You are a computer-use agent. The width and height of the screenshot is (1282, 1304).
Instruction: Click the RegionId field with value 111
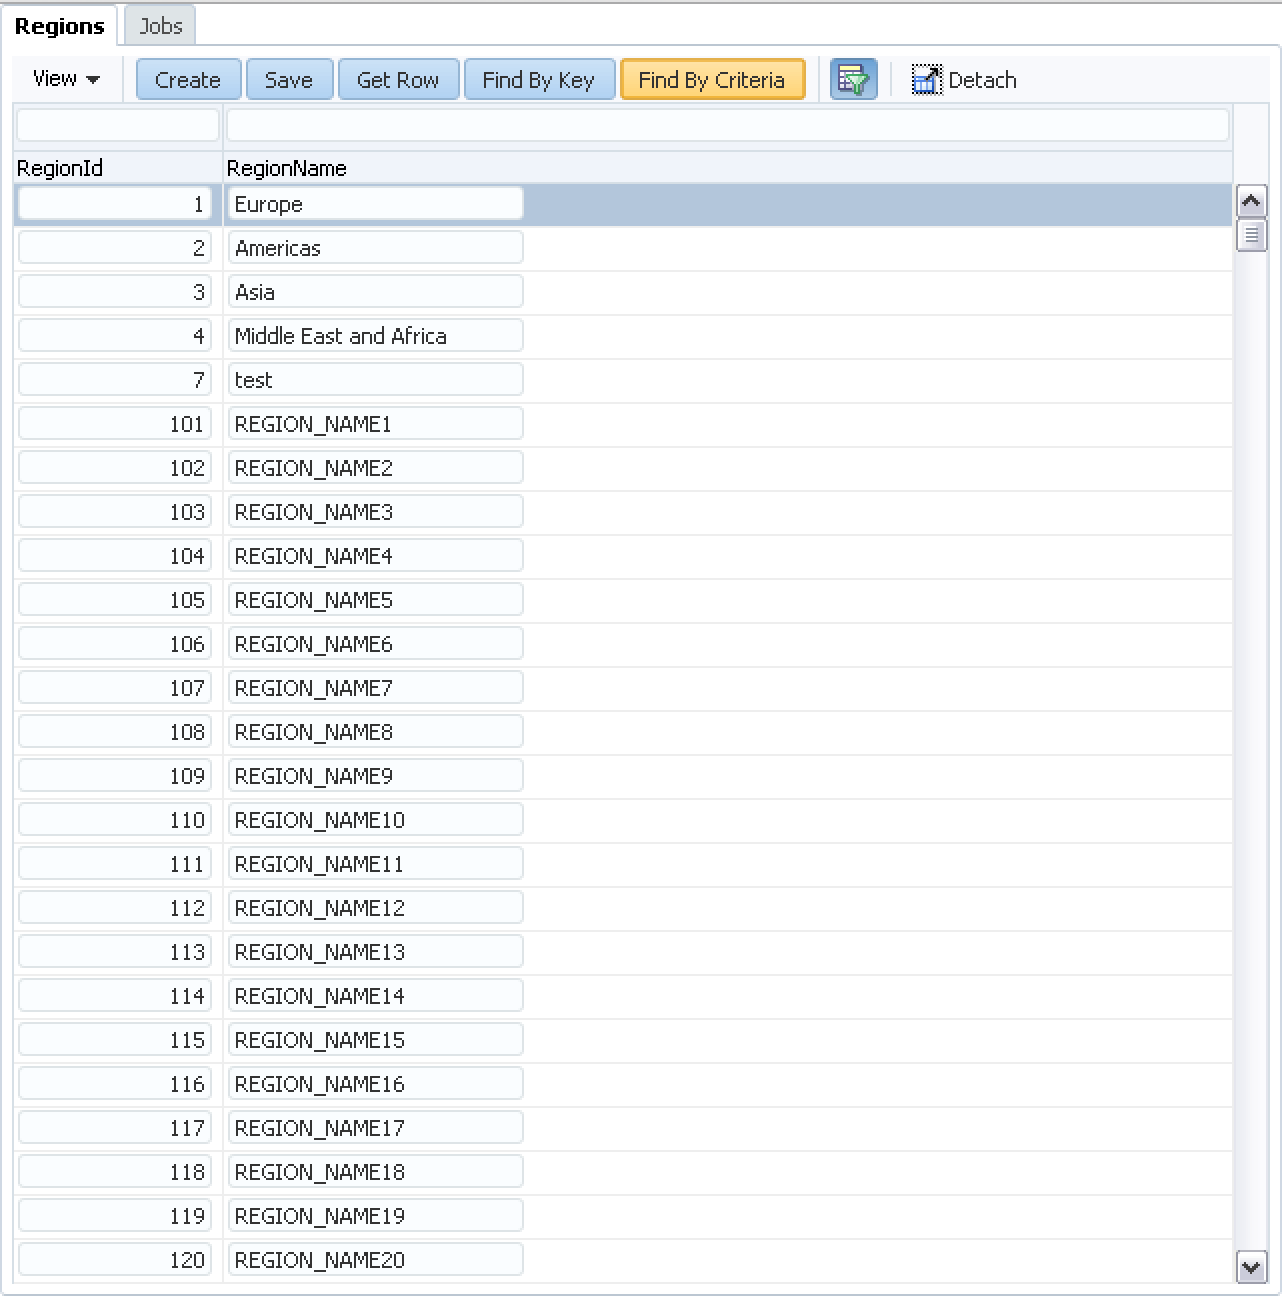point(115,864)
